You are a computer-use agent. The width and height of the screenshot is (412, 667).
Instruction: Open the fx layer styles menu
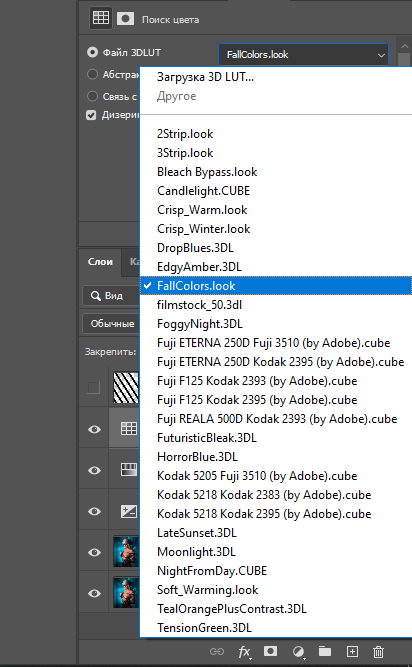point(244,652)
